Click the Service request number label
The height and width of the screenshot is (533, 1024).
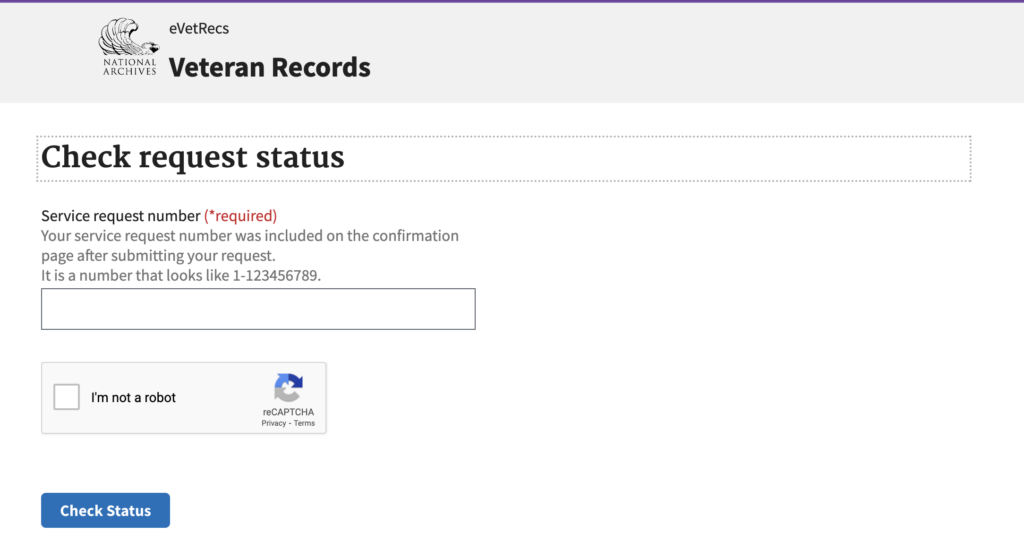[x=121, y=216]
